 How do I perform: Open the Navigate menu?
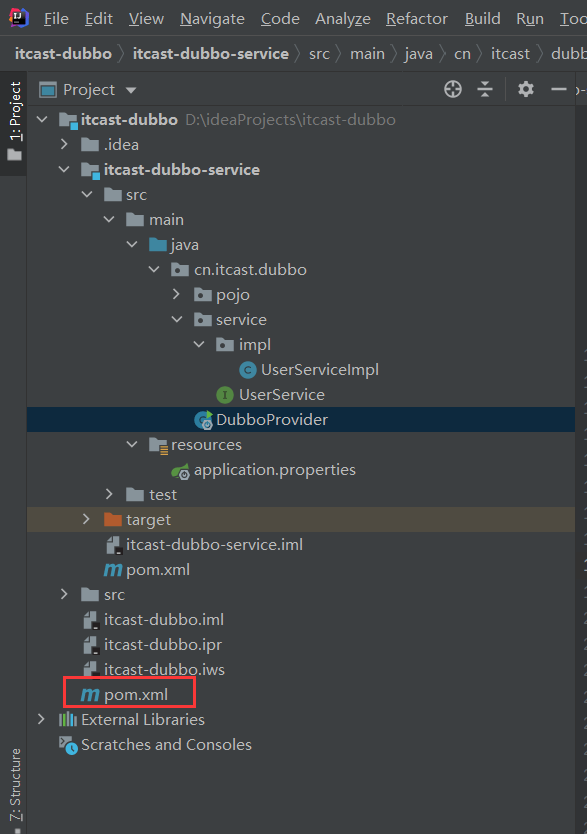[x=212, y=18]
